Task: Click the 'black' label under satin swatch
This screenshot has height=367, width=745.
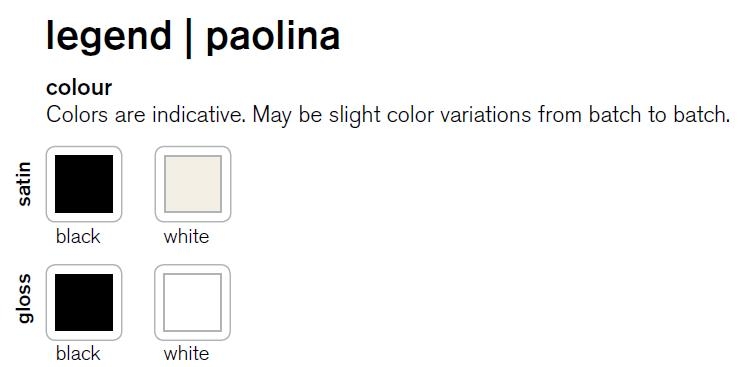Action: coord(78,236)
